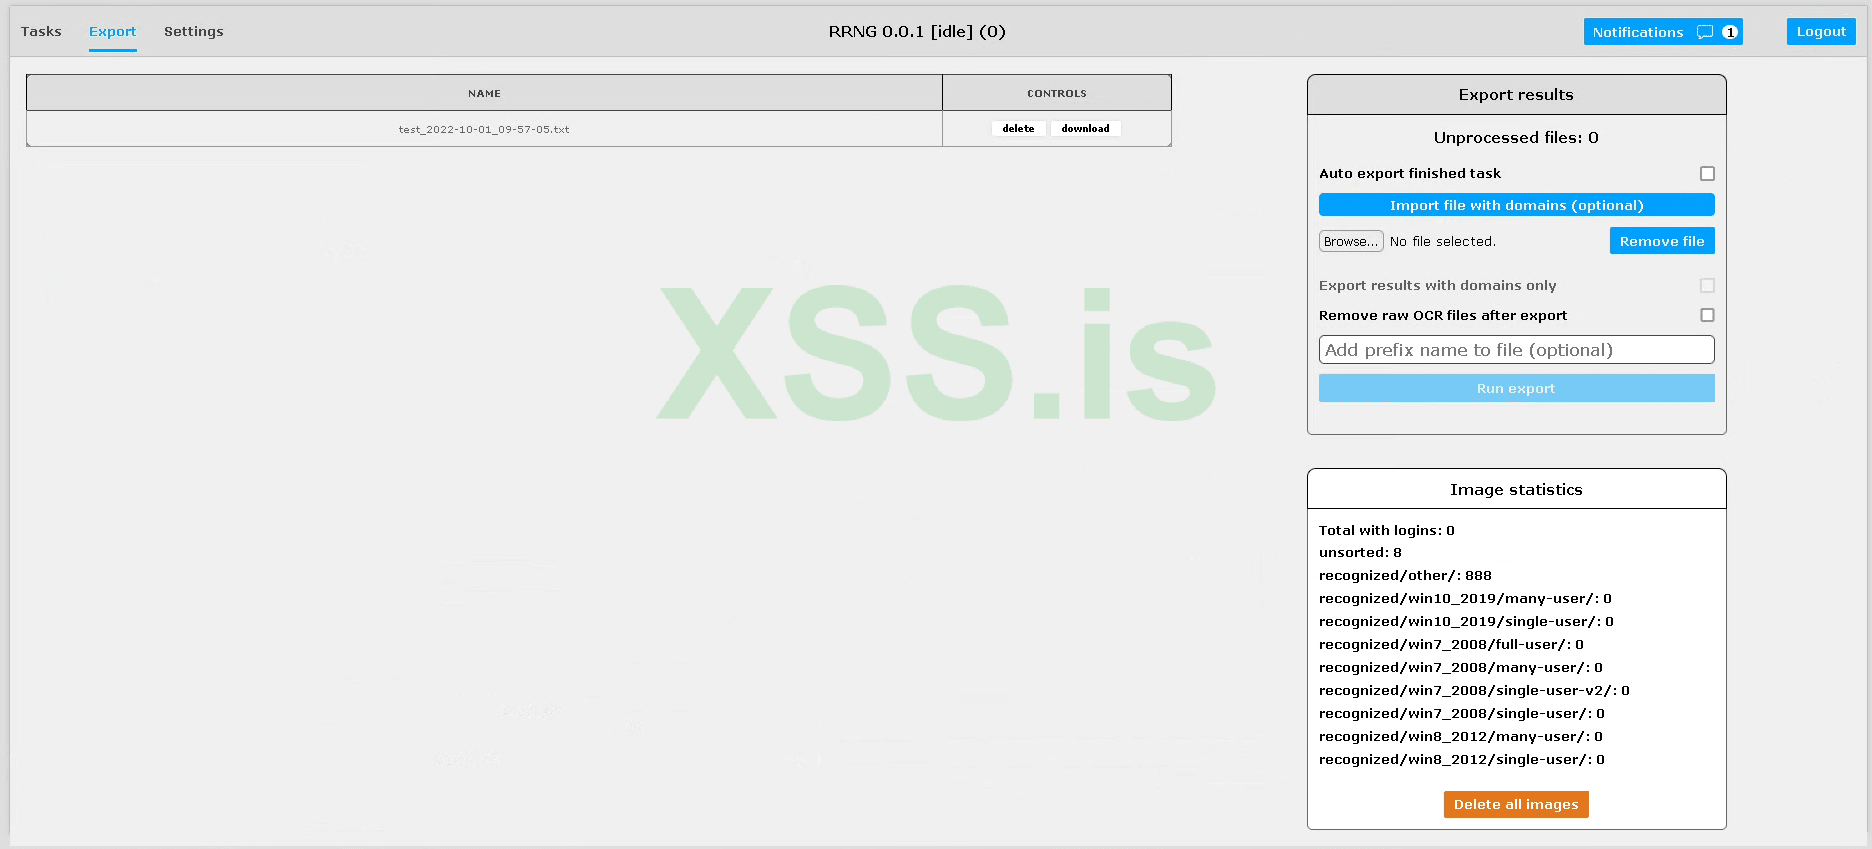The width and height of the screenshot is (1872, 849).
Task: Click the Unprocessed files: 0 text
Action: tap(1516, 138)
